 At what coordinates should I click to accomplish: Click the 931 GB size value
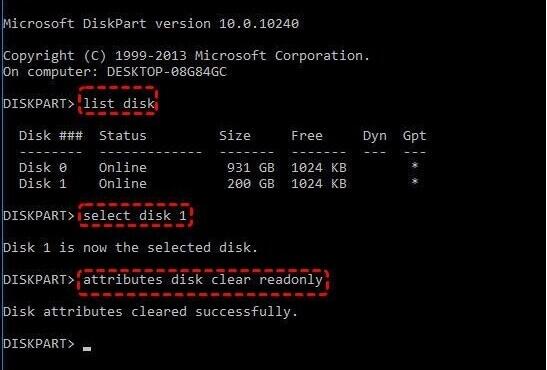[251, 167]
